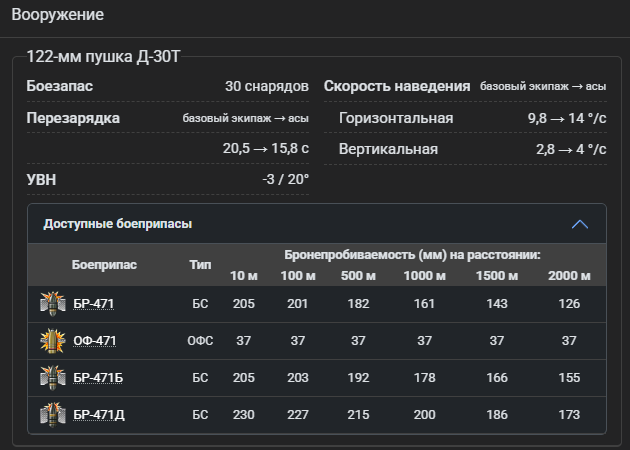Open the БР-471Б ammo link
The image size is (630, 450).
pos(98,378)
